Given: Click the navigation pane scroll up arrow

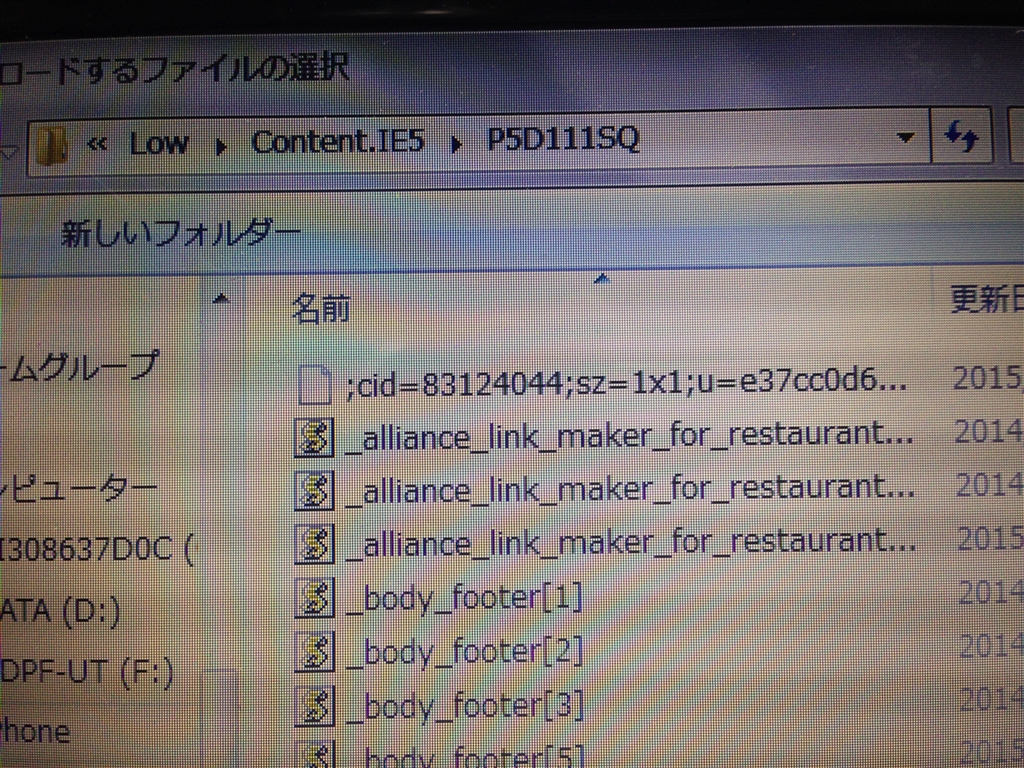Looking at the screenshot, I should tap(221, 298).
